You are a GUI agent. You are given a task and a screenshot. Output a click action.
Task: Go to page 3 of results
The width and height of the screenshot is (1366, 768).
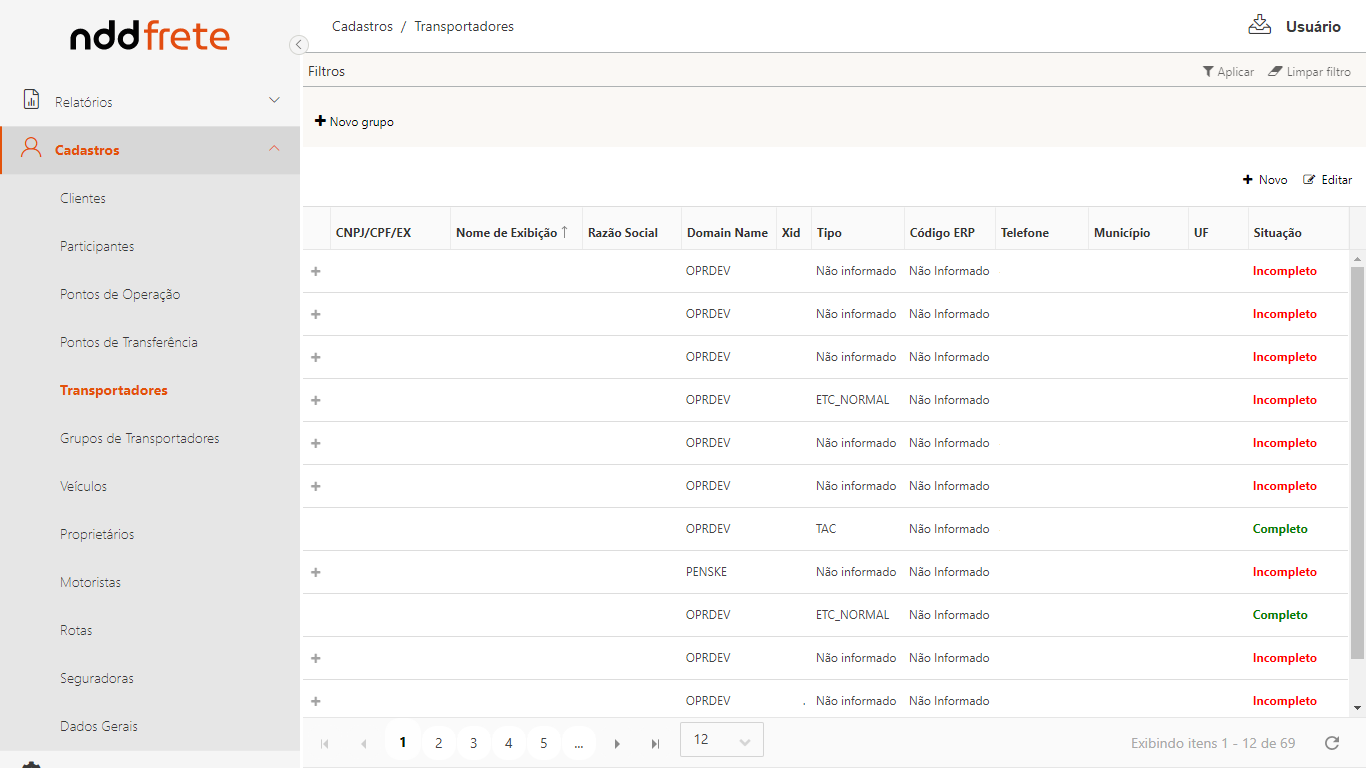(x=473, y=743)
